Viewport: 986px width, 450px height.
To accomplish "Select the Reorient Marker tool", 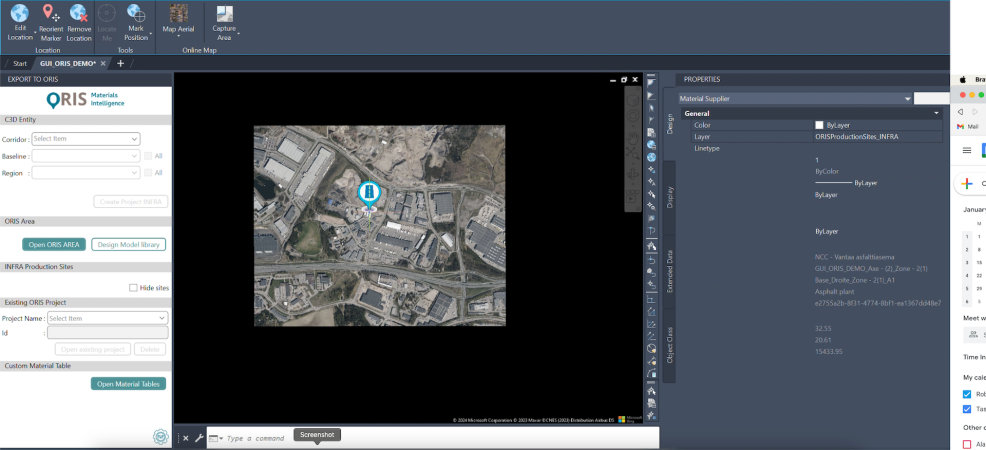I will [x=50, y=13].
